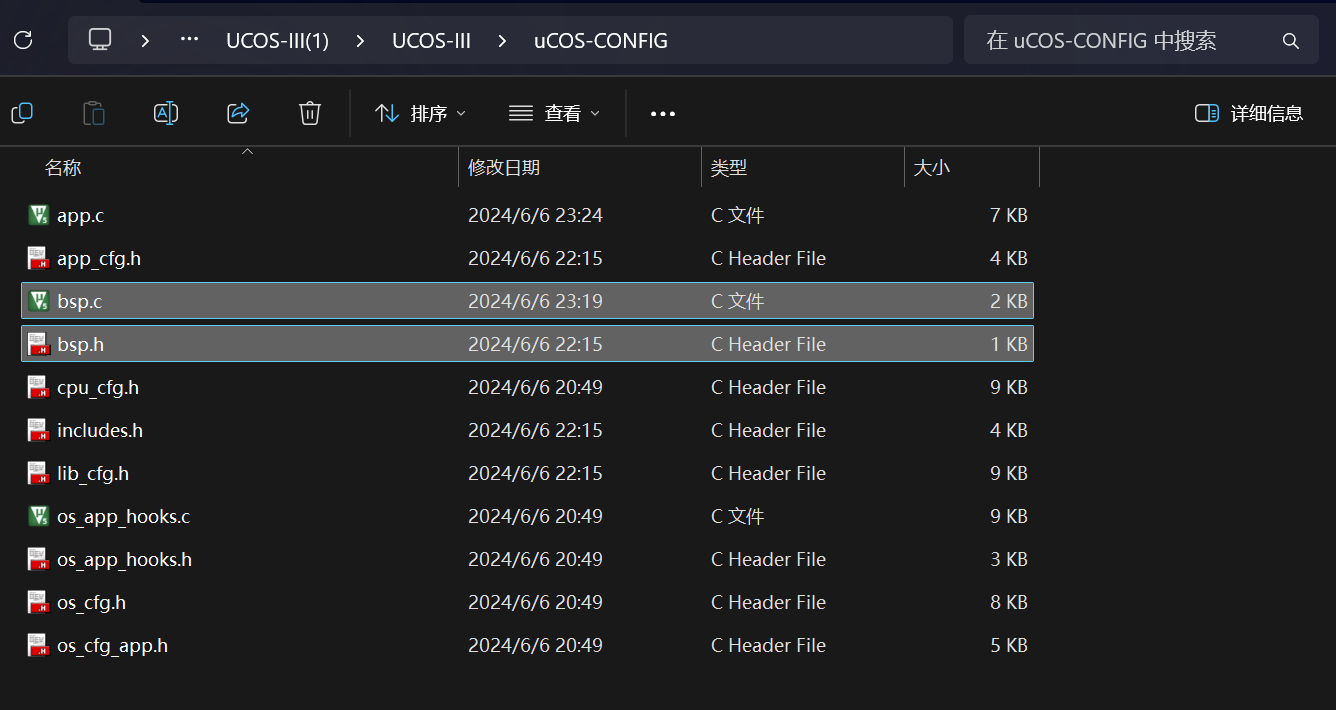The height and width of the screenshot is (710, 1336).
Task: Click the Copy toolbar icon
Action: [x=22, y=113]
